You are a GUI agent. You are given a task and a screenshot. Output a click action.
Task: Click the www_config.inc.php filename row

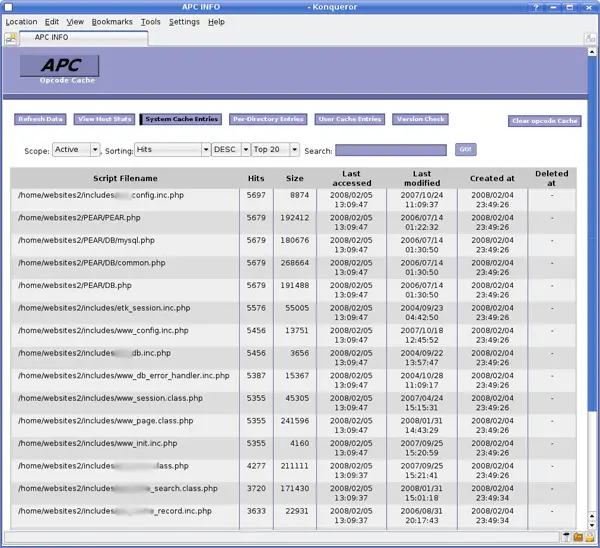click(103, 331)
